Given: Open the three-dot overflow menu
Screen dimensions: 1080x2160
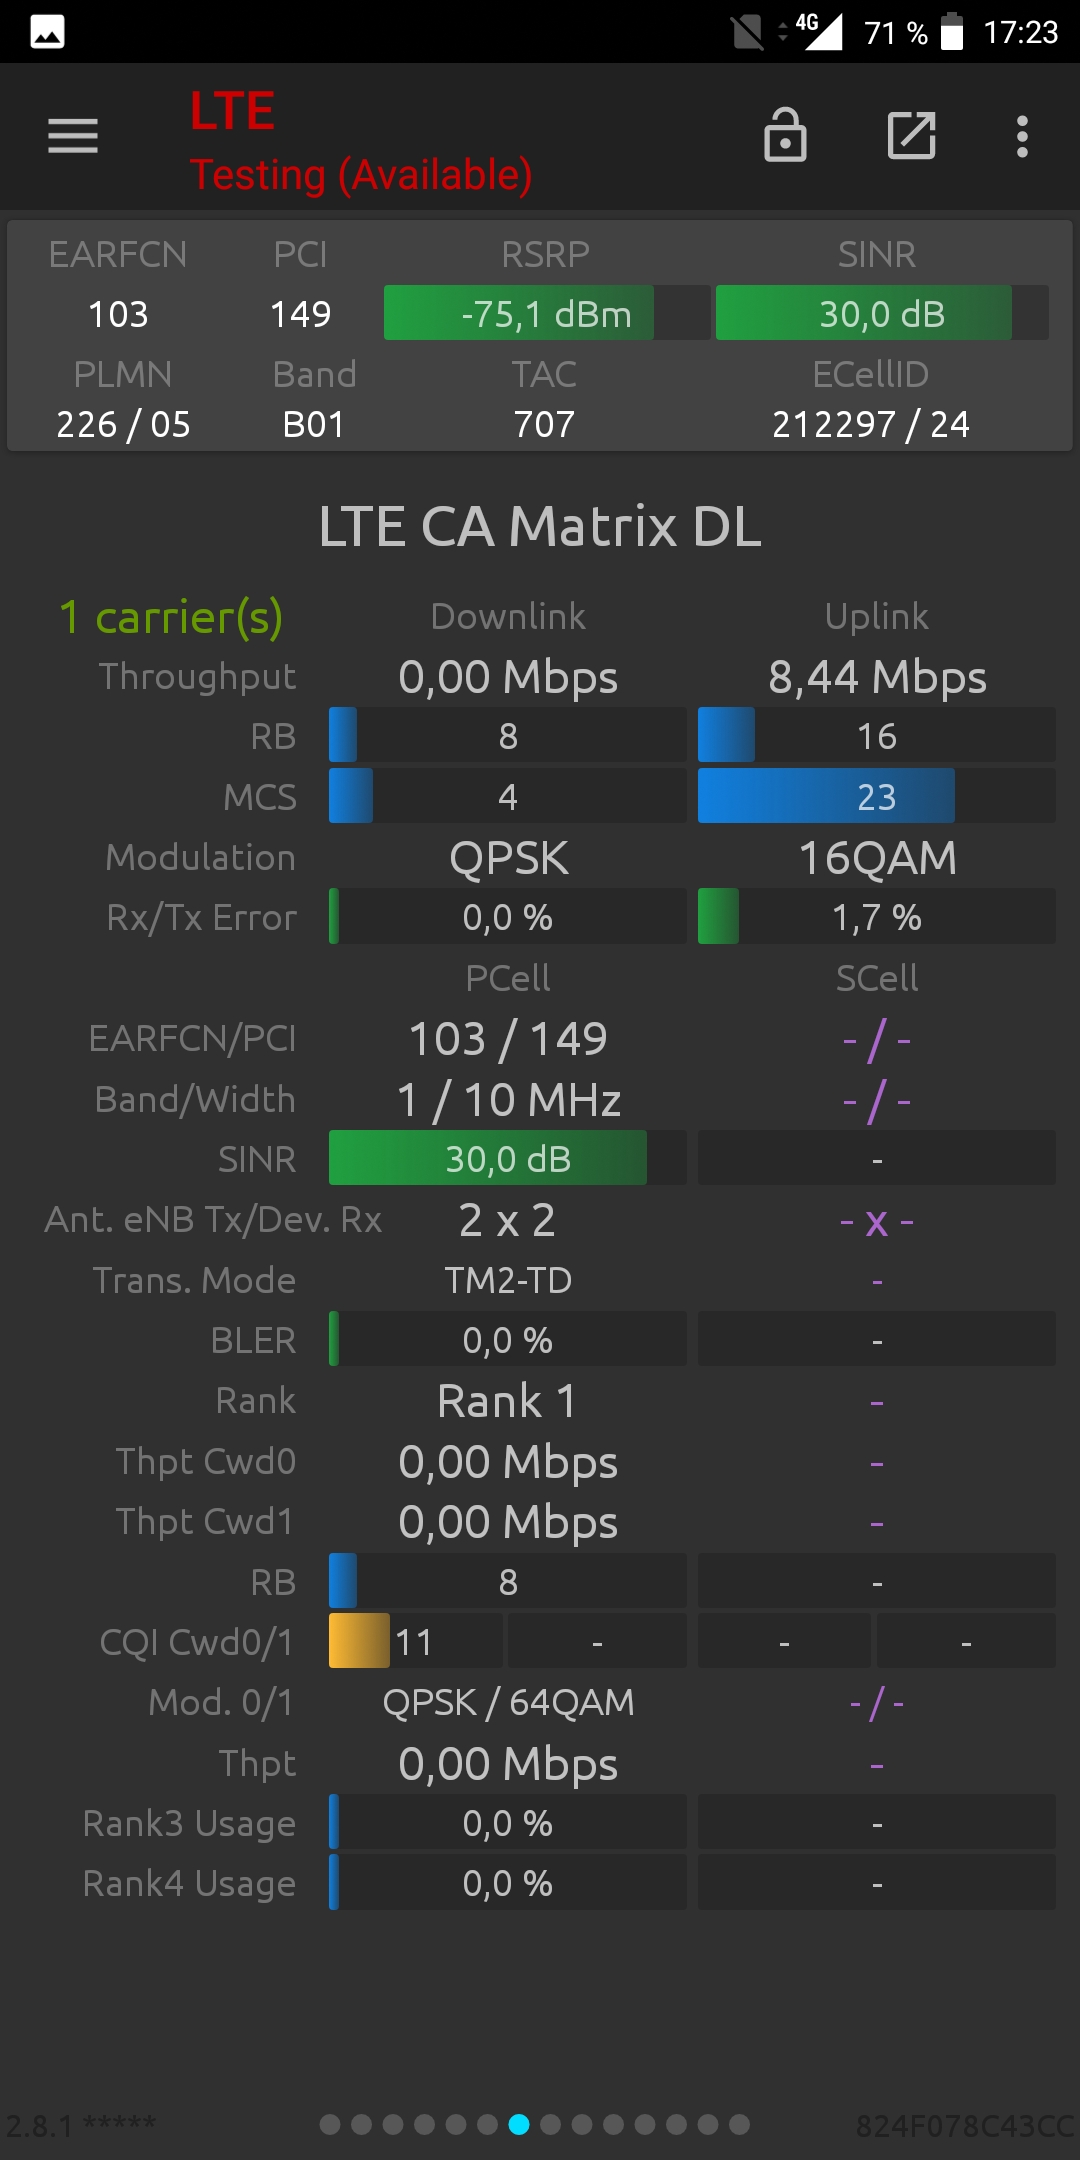Looking at the screenshot, I should pyautogui.click(x=1022, y=136).
